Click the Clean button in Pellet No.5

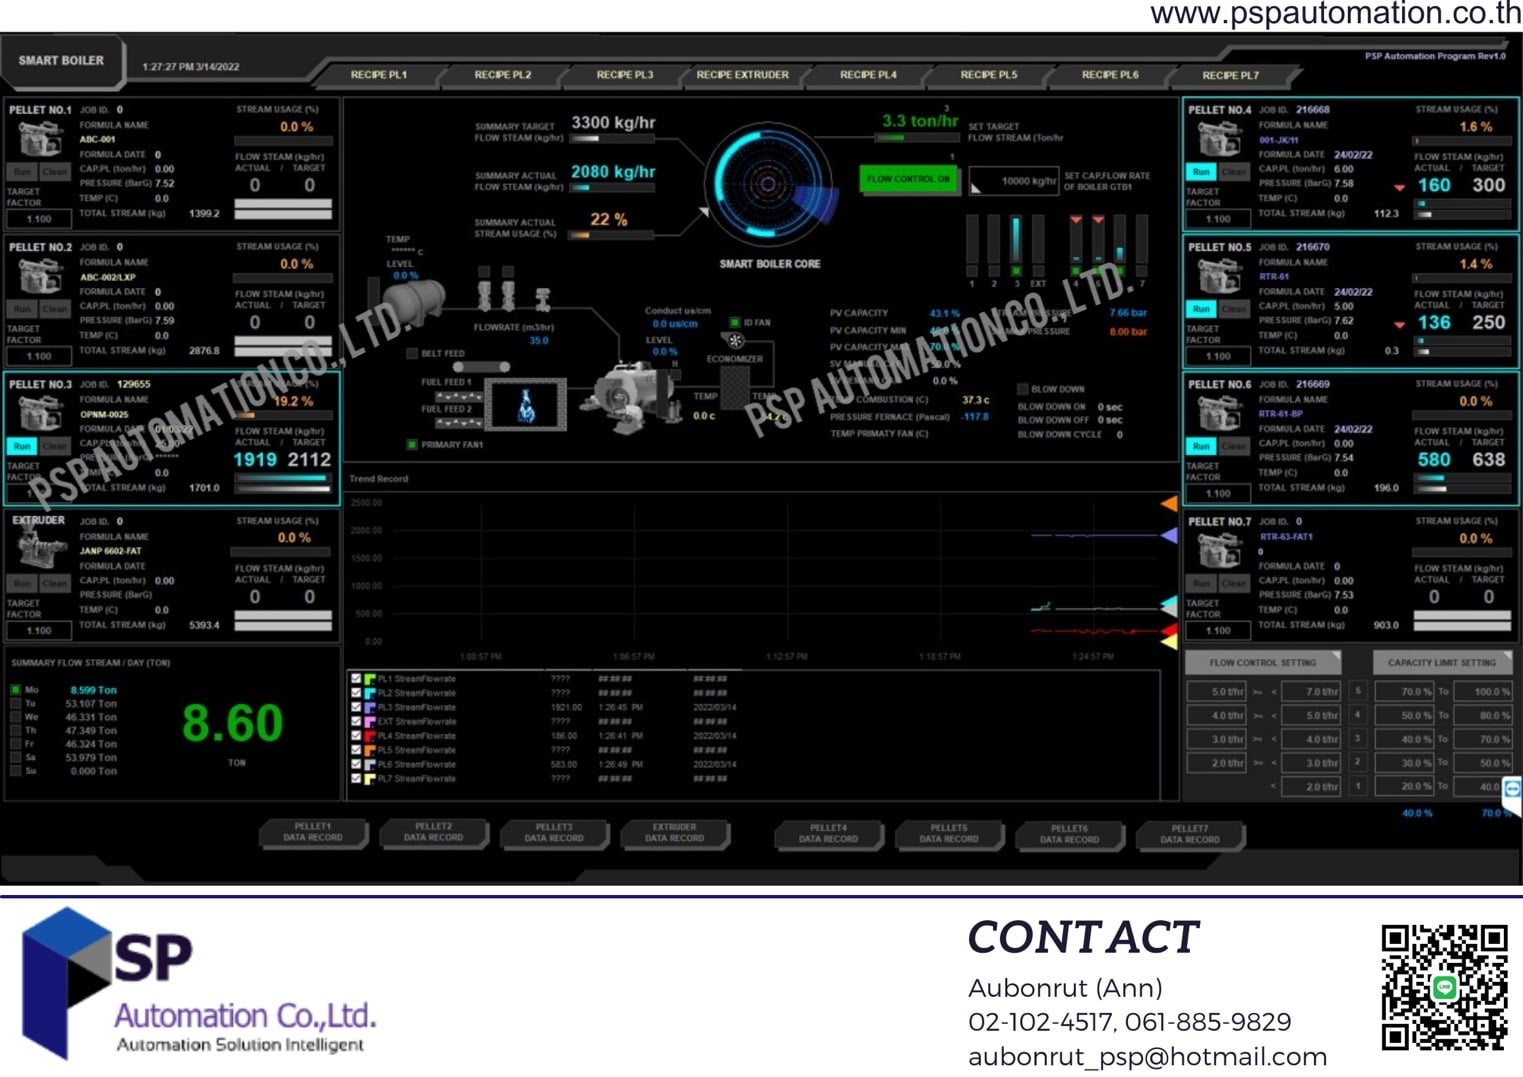[1233, 309]
